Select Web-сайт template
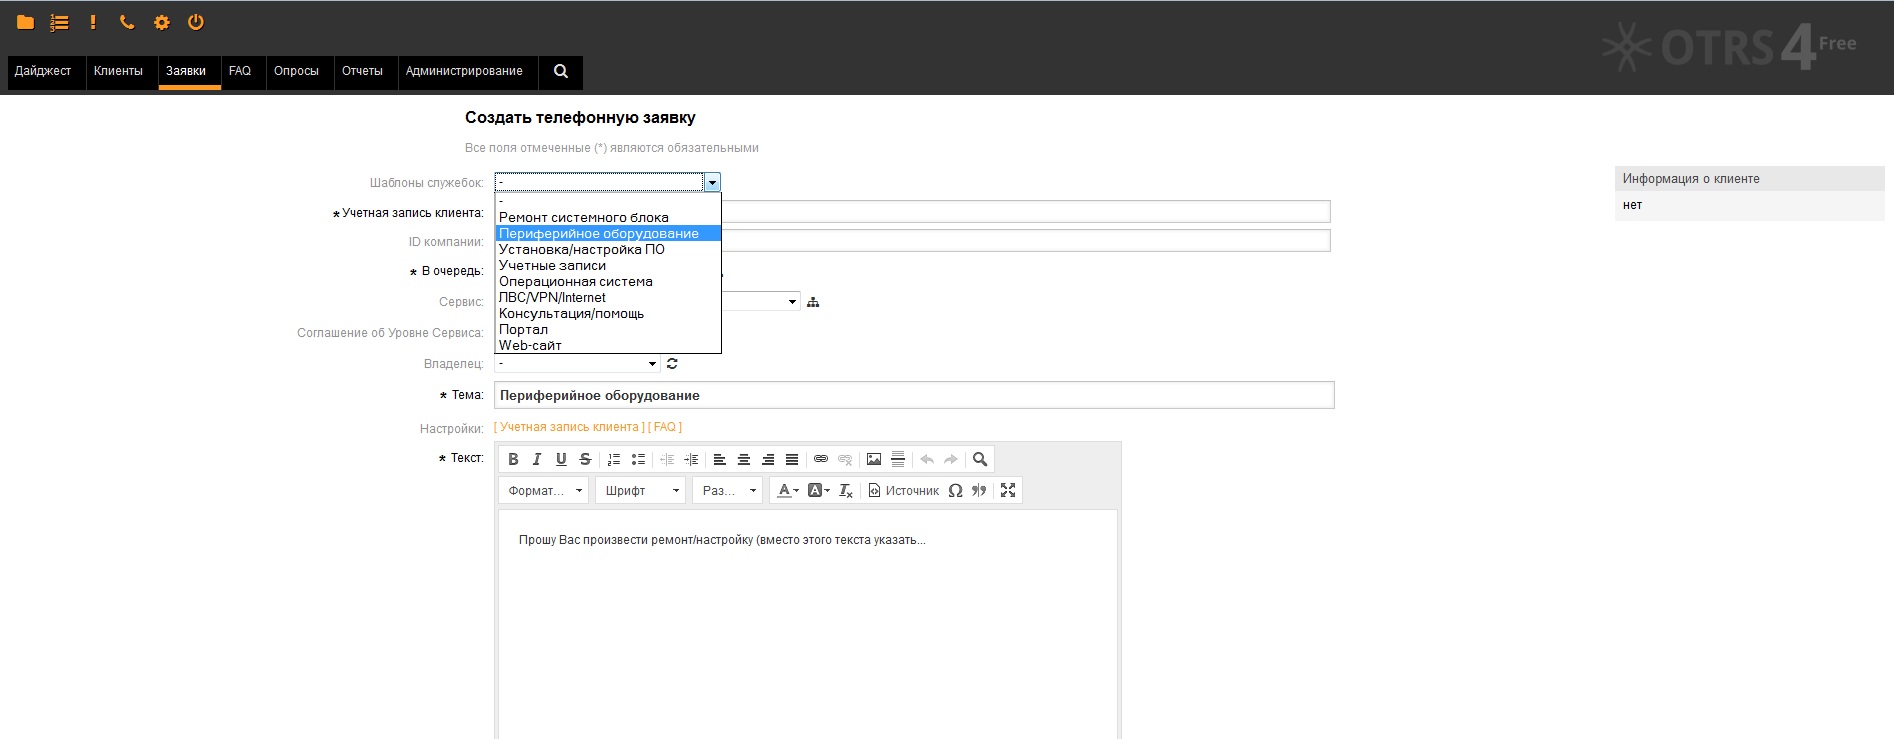 (x=608, y=345)
